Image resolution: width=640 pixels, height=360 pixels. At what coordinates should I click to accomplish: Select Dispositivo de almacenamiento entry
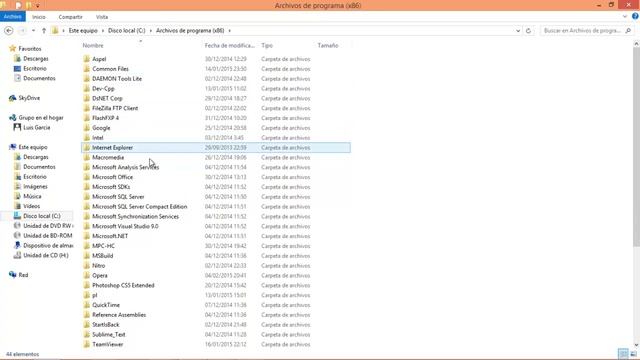48,245
